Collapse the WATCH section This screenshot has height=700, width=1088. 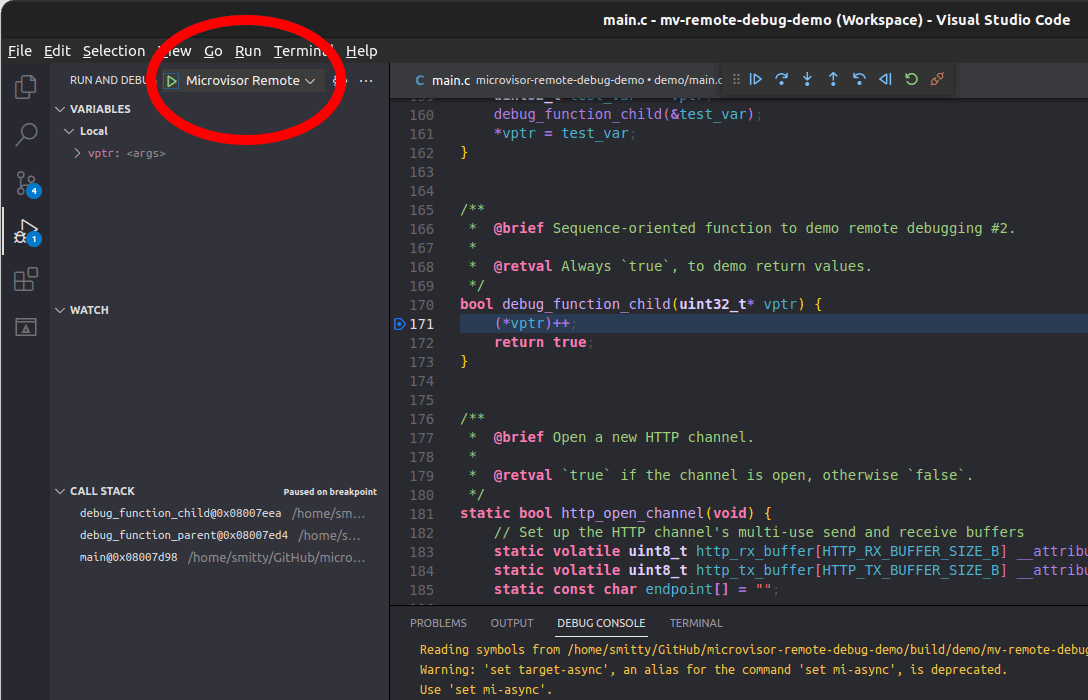(88, 310)
